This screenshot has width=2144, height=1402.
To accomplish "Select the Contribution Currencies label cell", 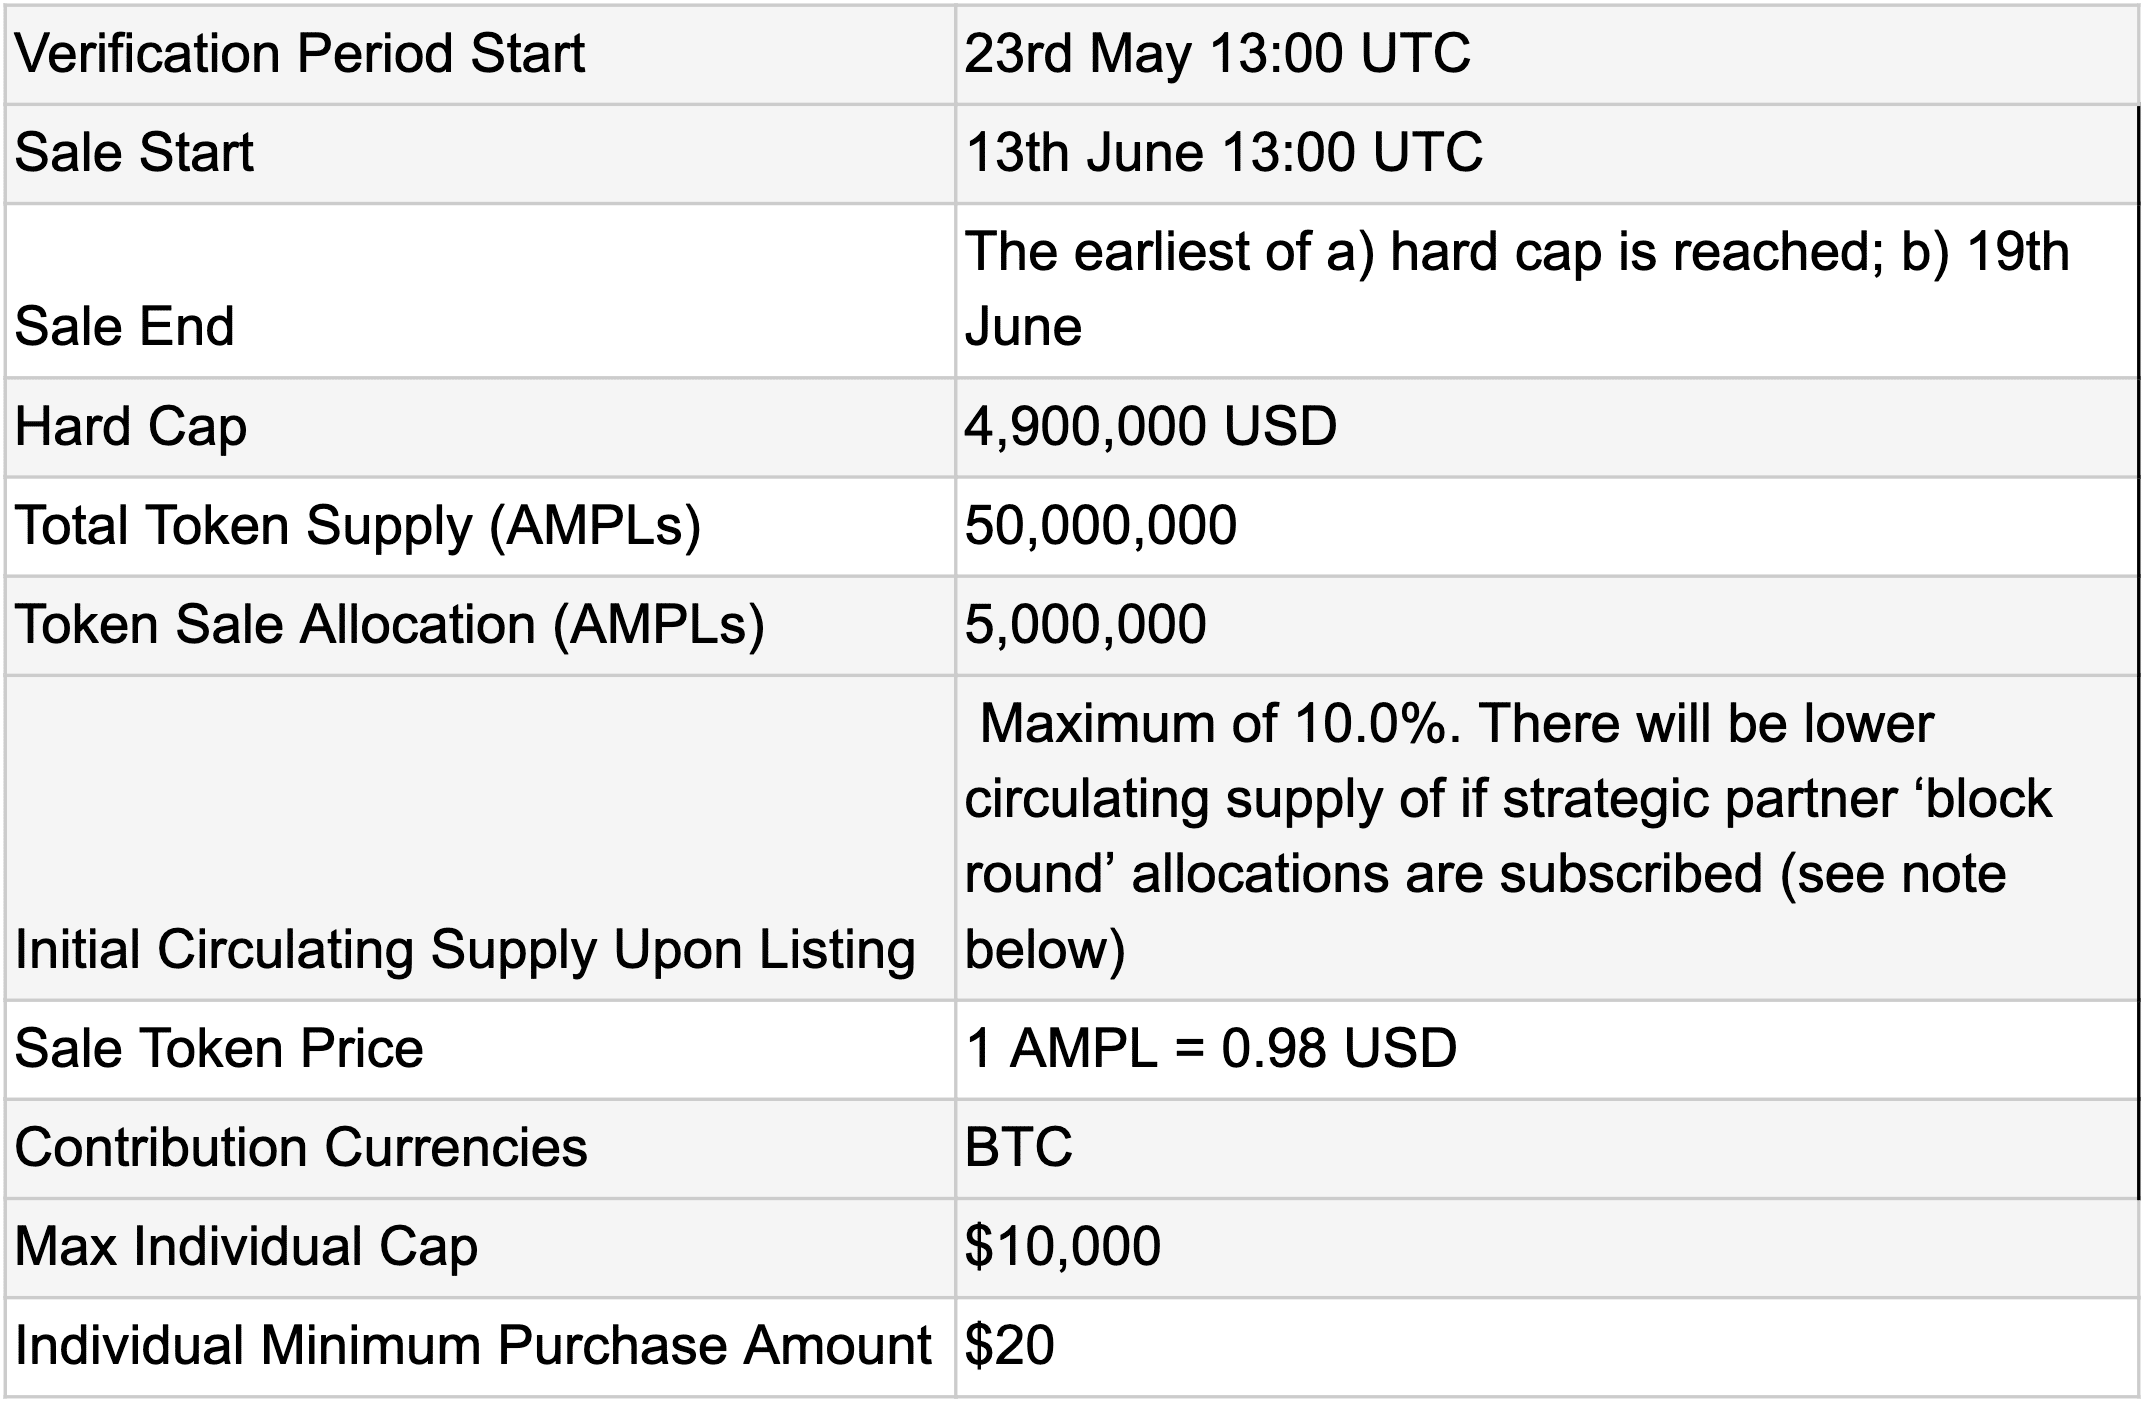I will point(480,1148).
